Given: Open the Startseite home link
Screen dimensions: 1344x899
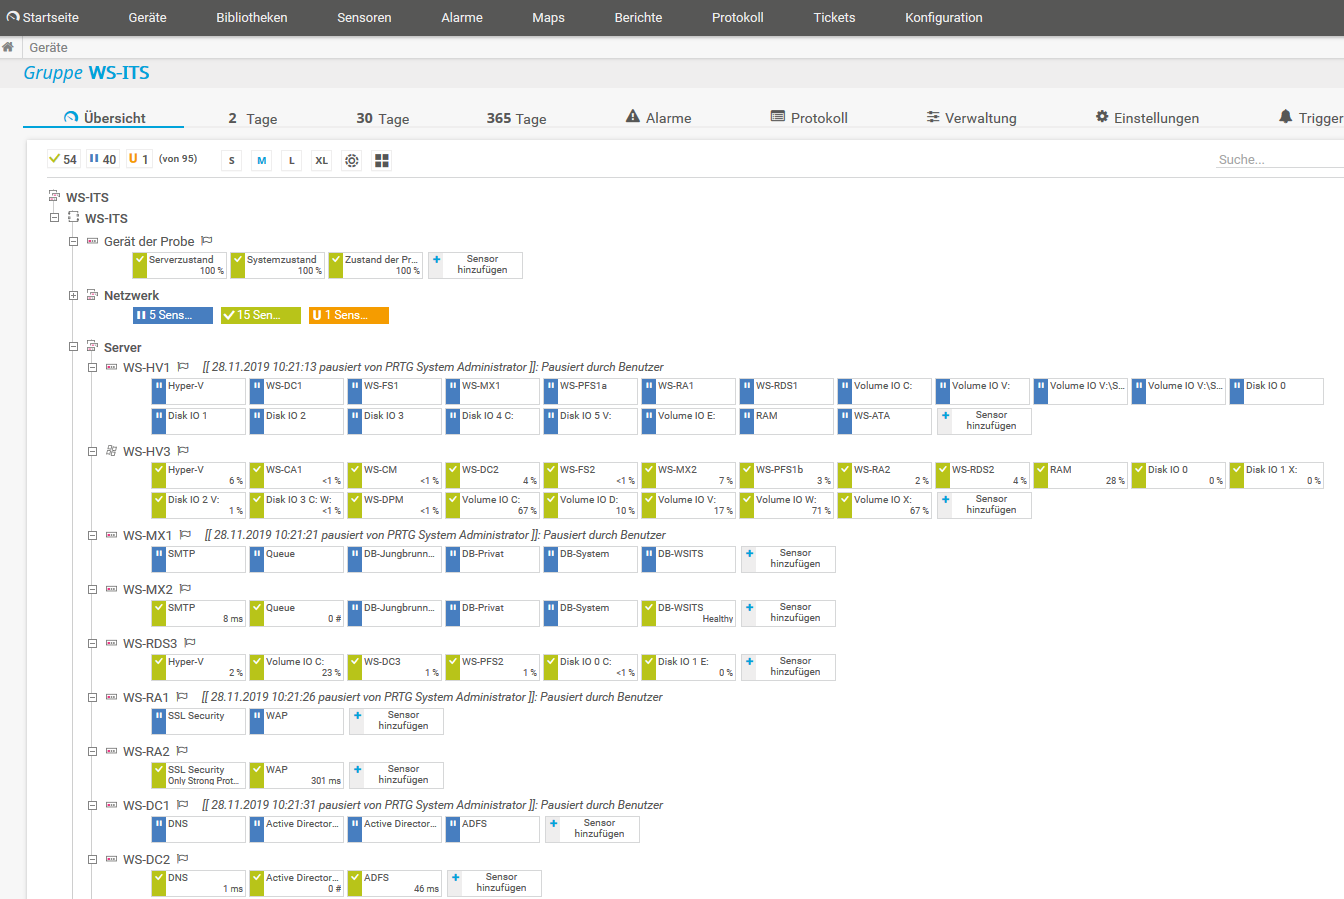Looking at the screenshot, I should pyautogui.click(x=42, y=17).
